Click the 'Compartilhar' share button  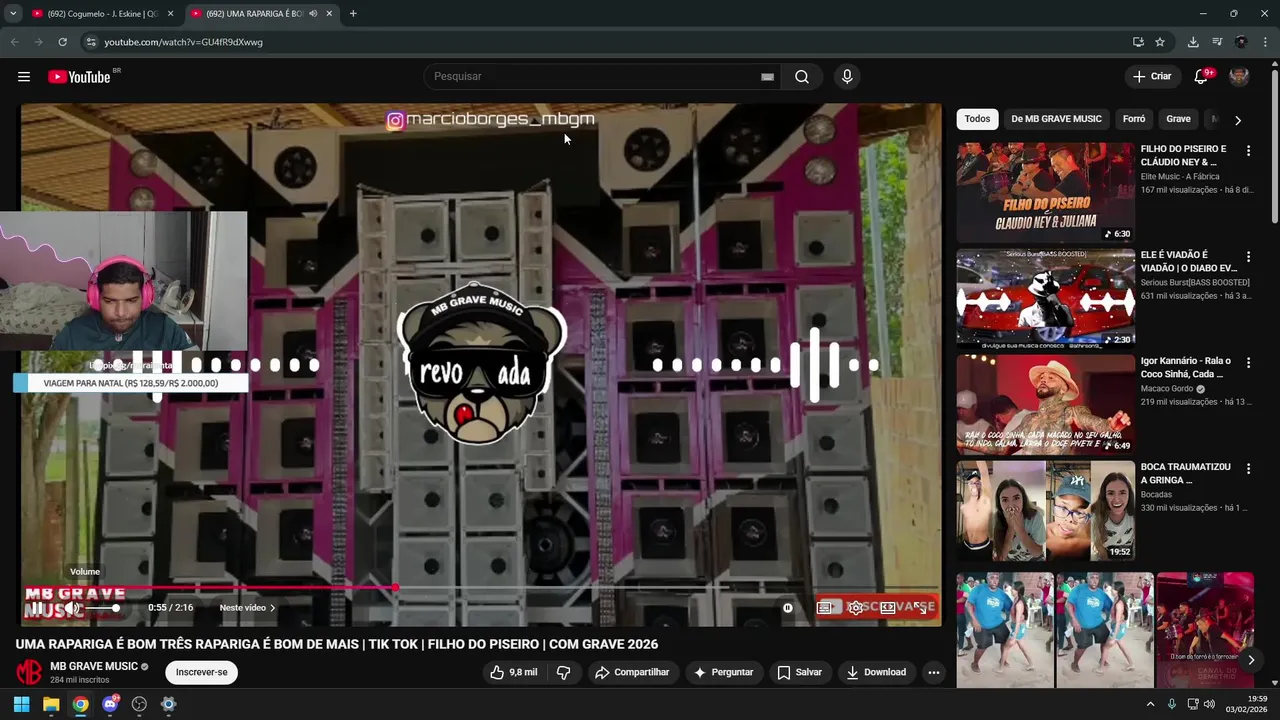pos(633,672)
